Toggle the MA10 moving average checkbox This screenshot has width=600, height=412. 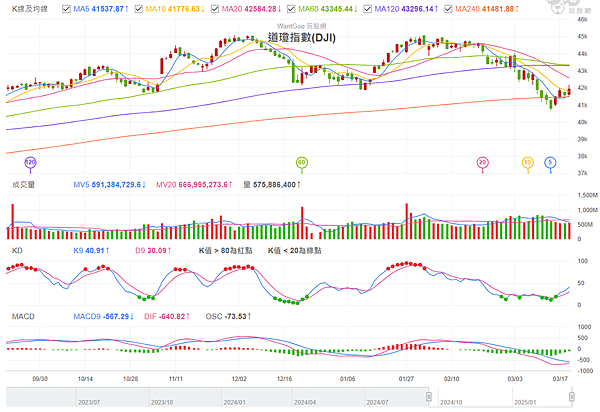(139, 8)
